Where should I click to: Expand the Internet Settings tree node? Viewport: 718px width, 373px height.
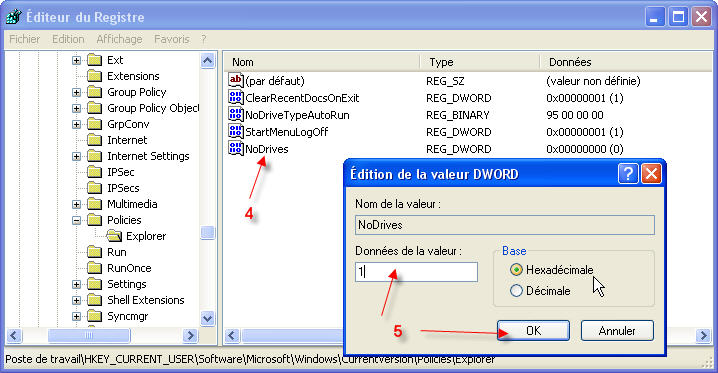click(x=76, y=156)
